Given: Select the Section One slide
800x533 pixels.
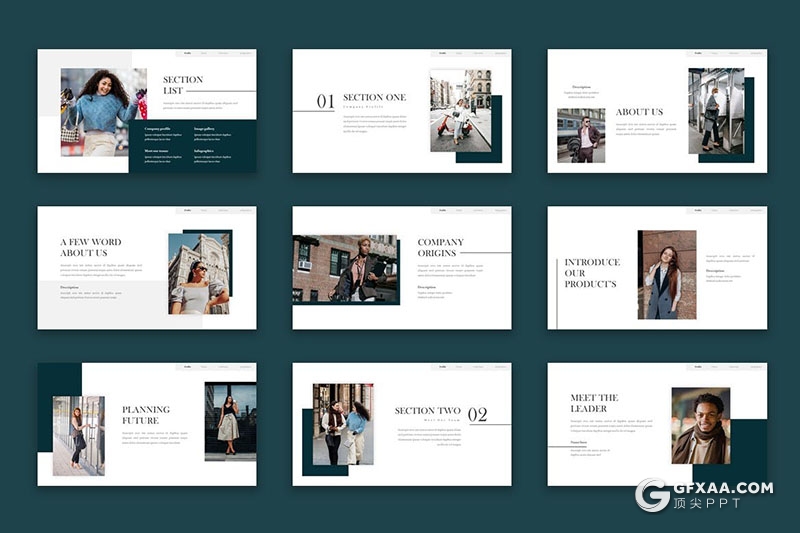Looking at the screenshot, I should coord(401,111).
